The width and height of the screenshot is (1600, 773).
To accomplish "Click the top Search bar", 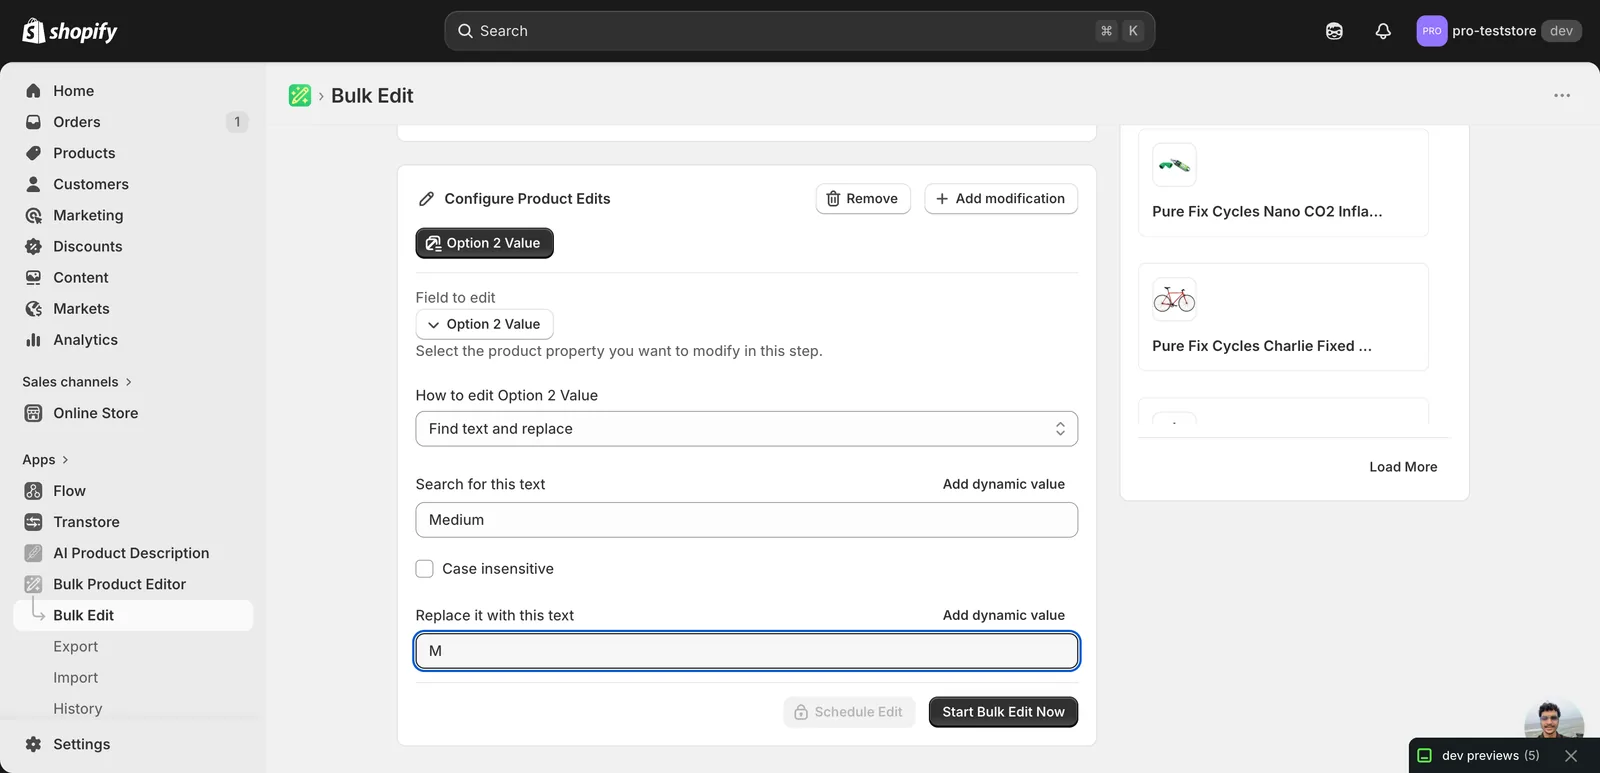I will point(799,31).
